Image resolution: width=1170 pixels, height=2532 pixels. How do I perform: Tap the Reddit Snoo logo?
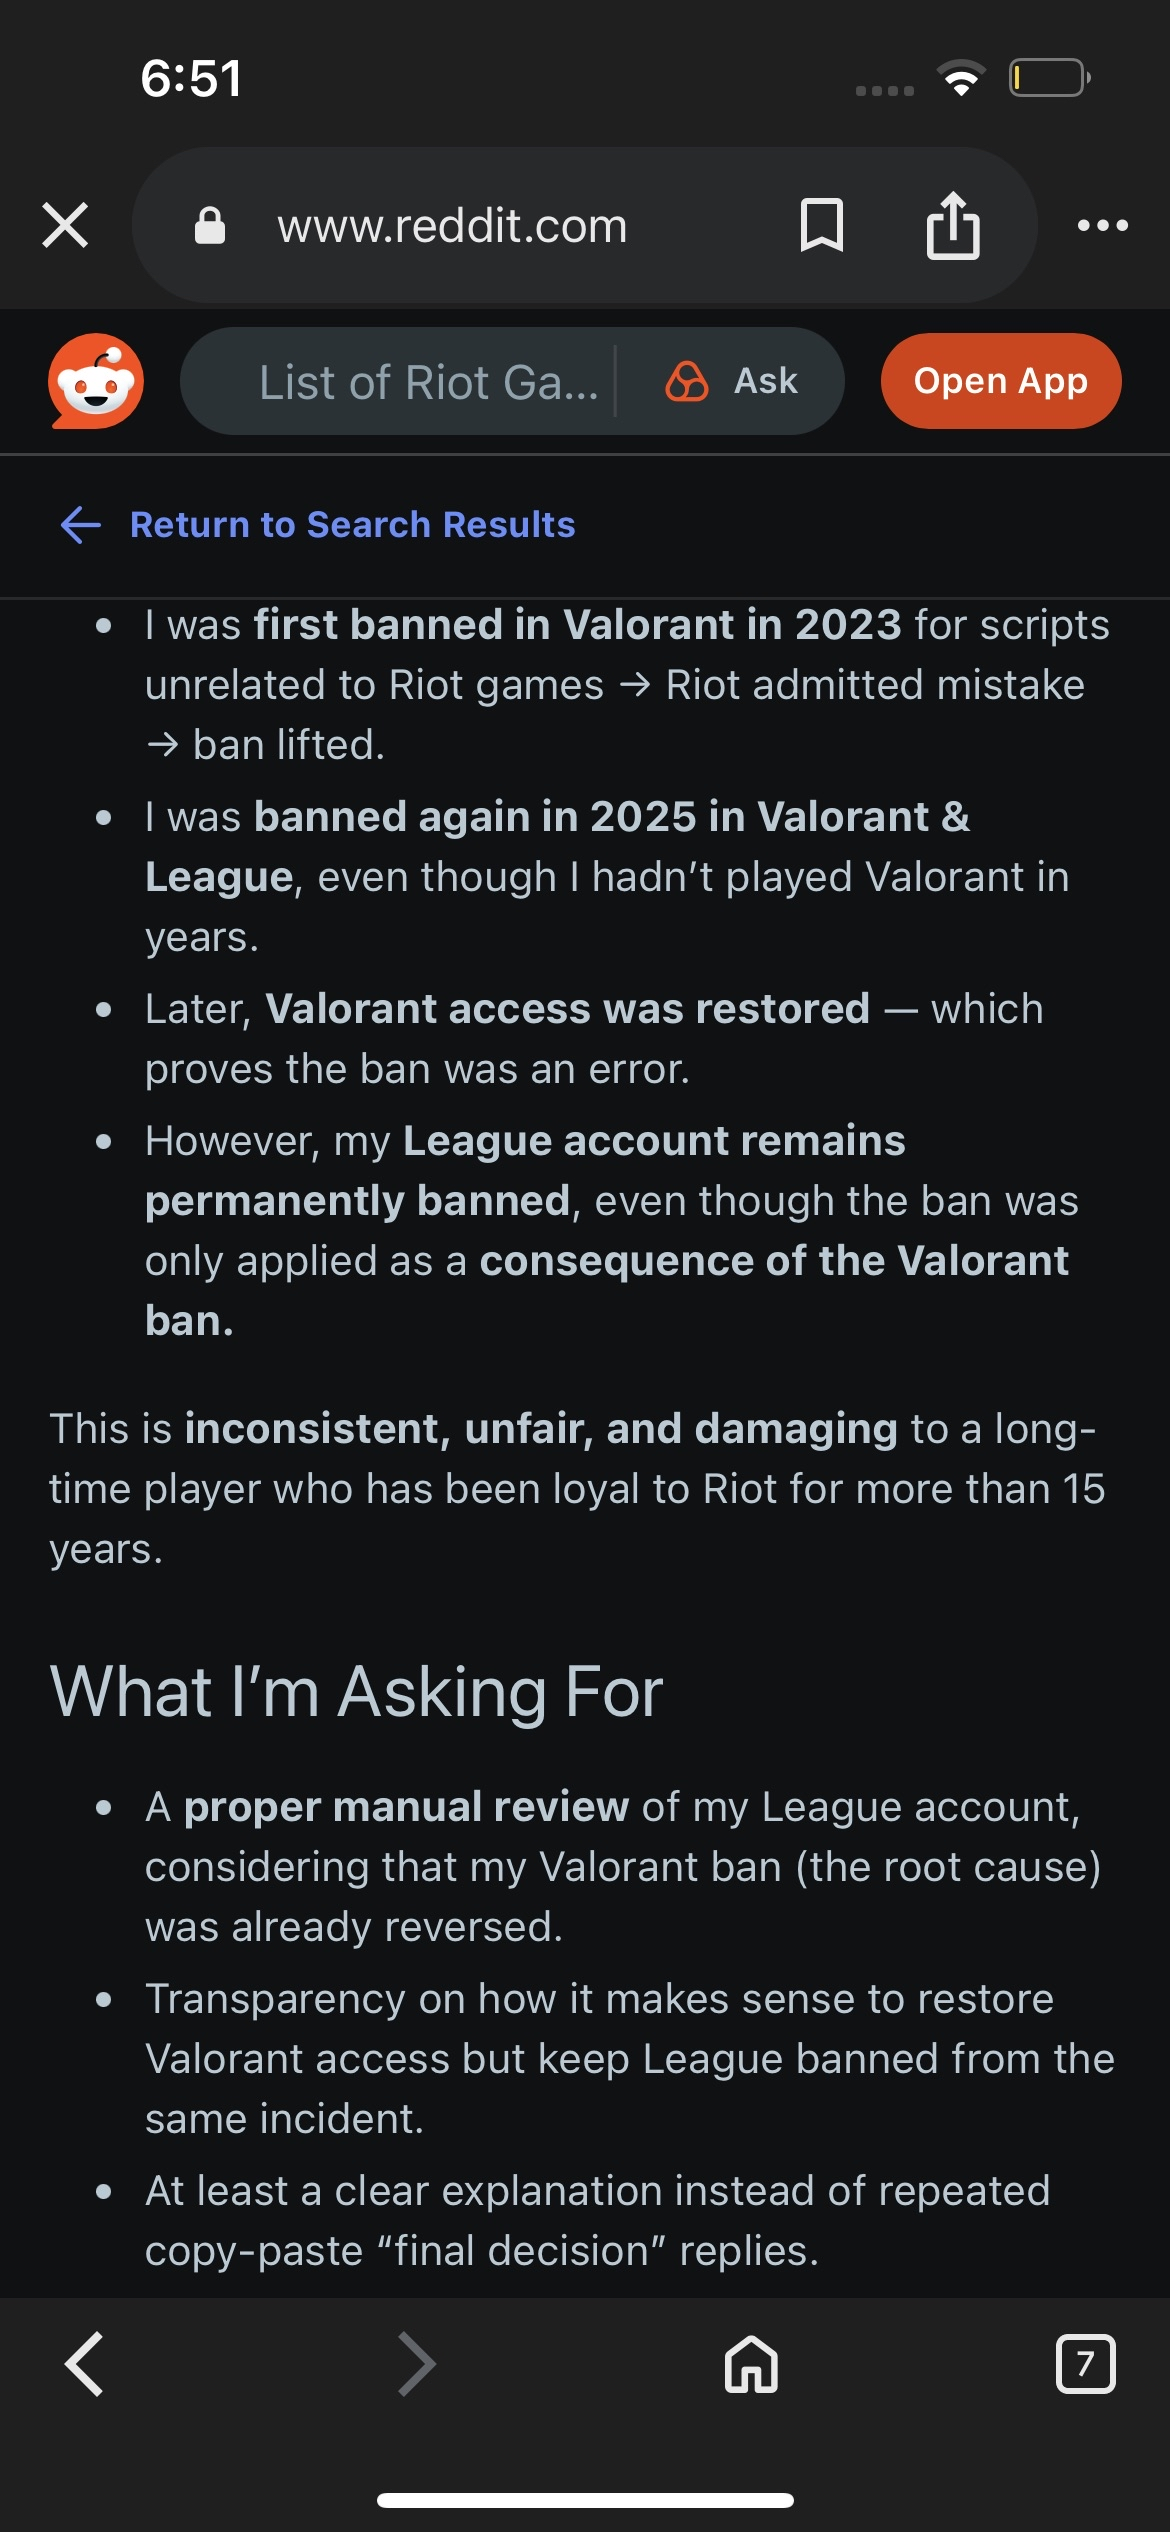(x=96, y=381)
